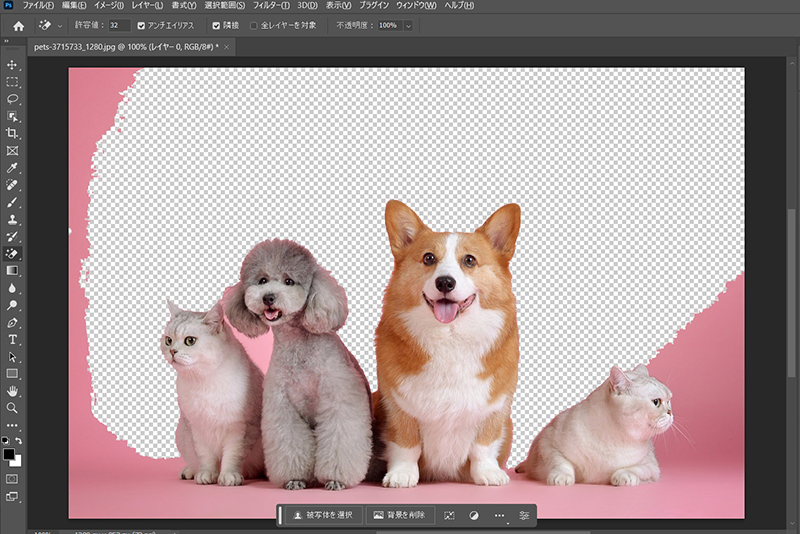Select the Eyedropper tool
This screenshot has width=800, height=534.
[x=12, y=168]
